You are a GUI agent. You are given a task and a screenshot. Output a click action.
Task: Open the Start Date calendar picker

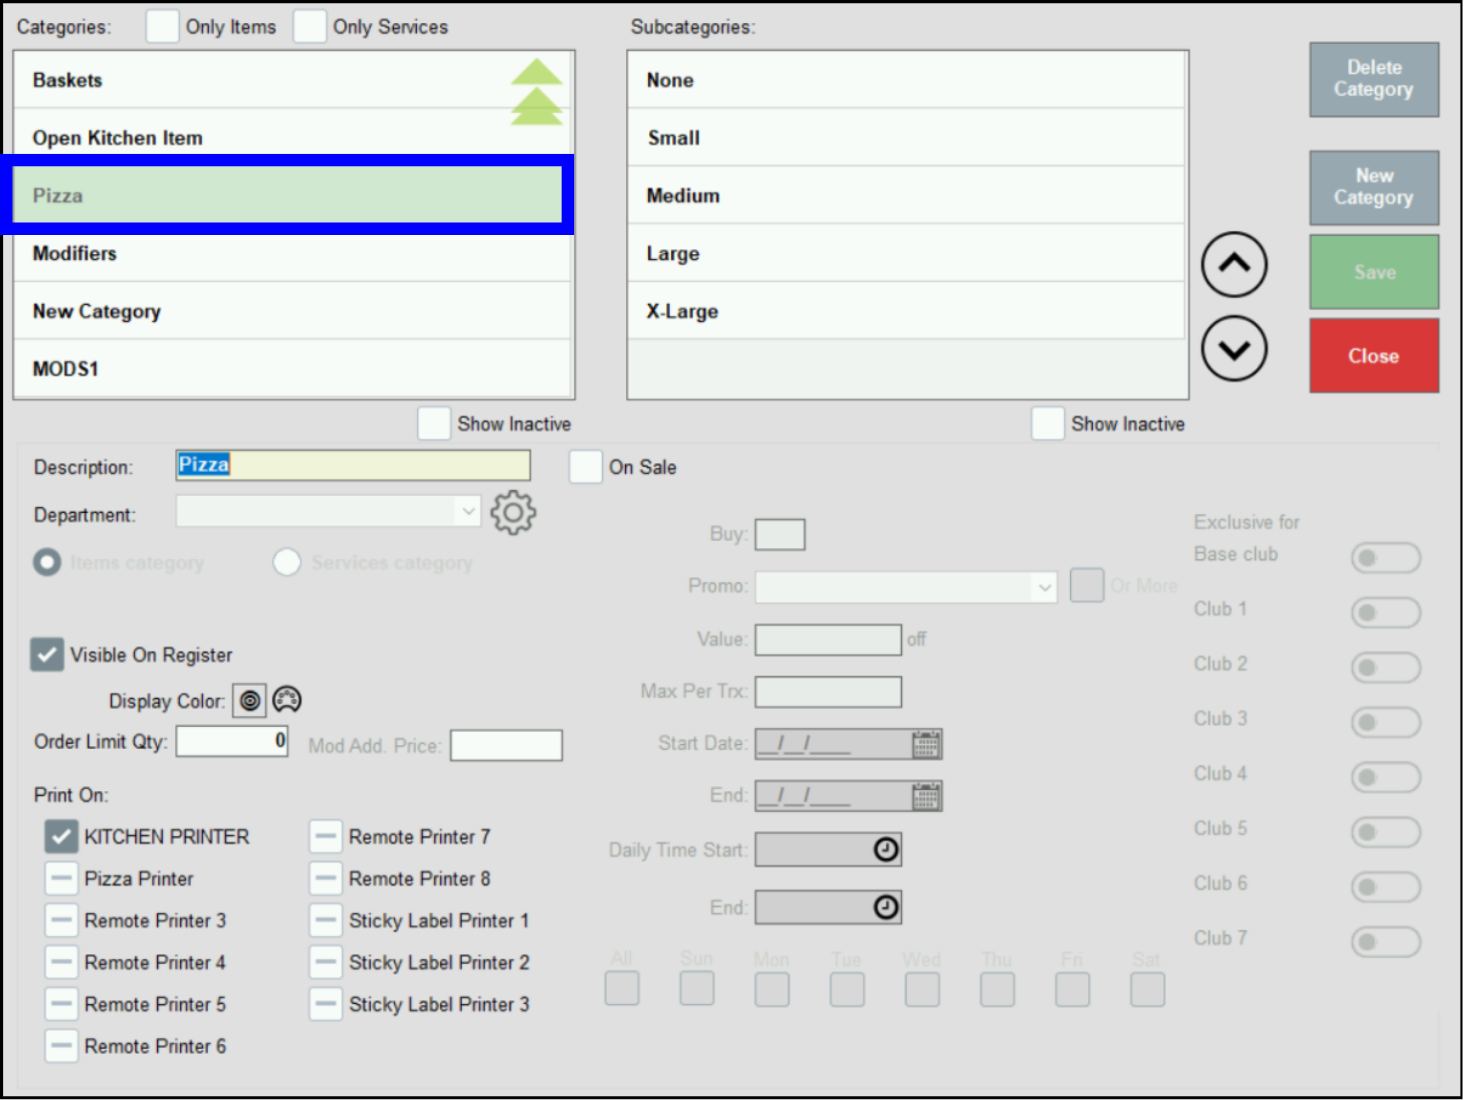926,744
